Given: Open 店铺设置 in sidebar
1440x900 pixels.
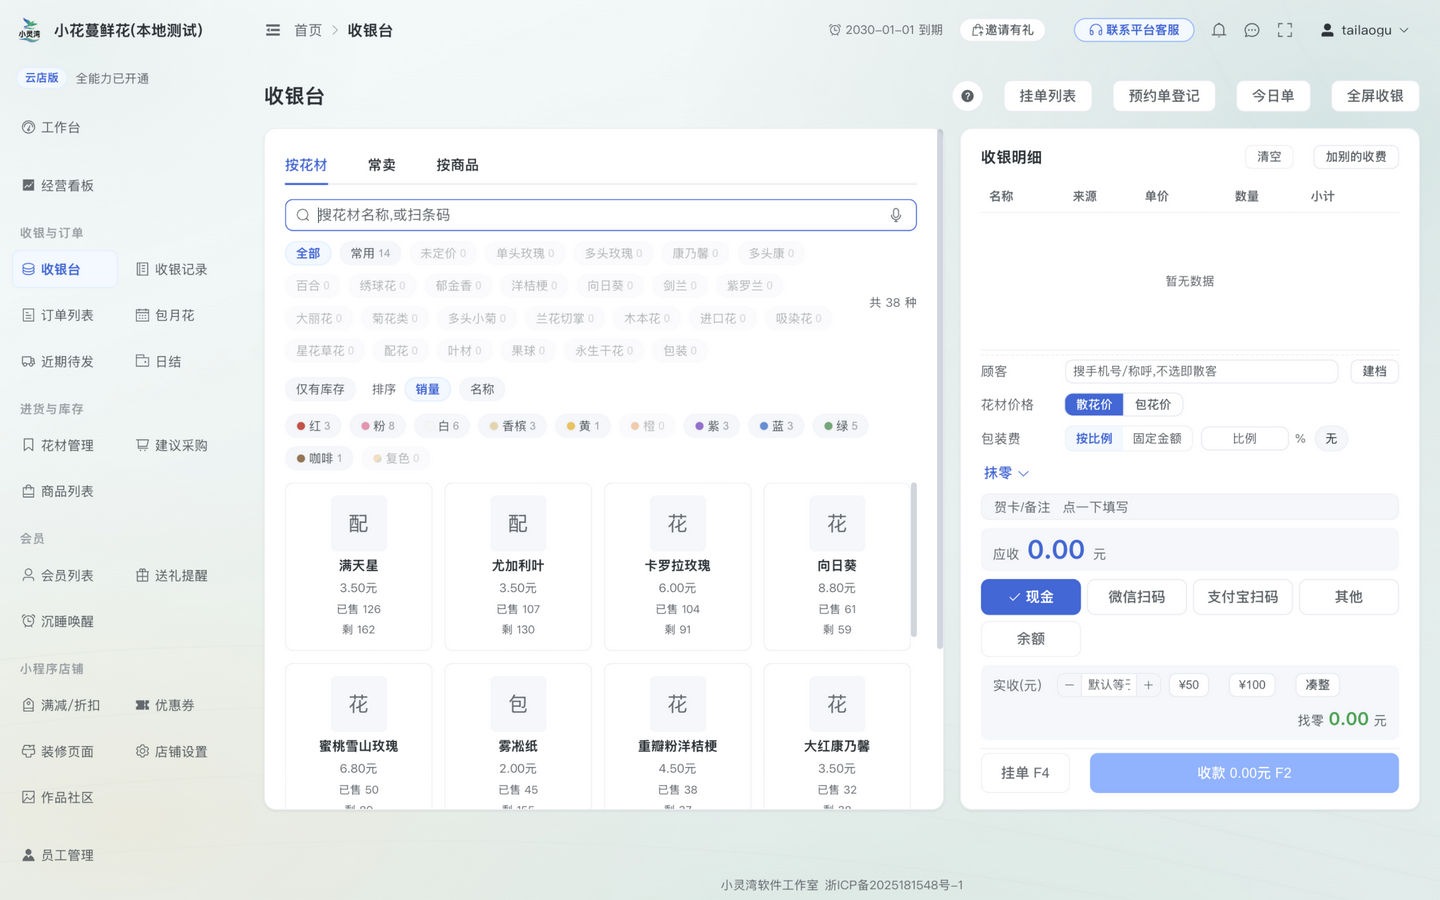Looking at the screenshot, I should tap(172, 751).
